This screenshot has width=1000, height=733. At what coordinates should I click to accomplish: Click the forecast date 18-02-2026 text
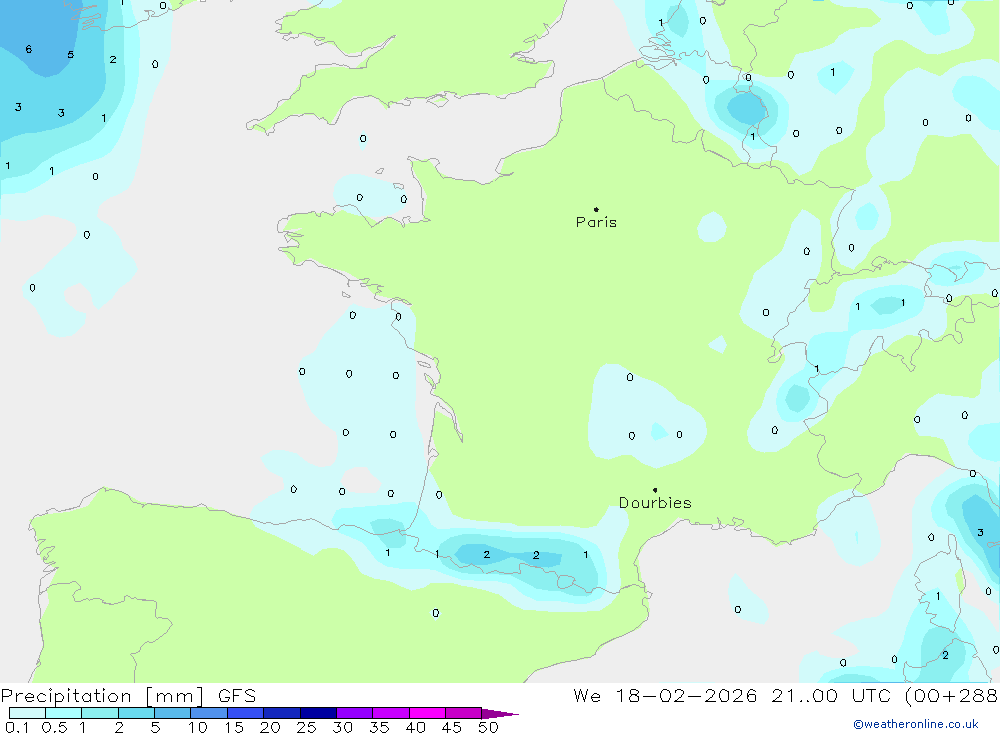tap(686, 696)
